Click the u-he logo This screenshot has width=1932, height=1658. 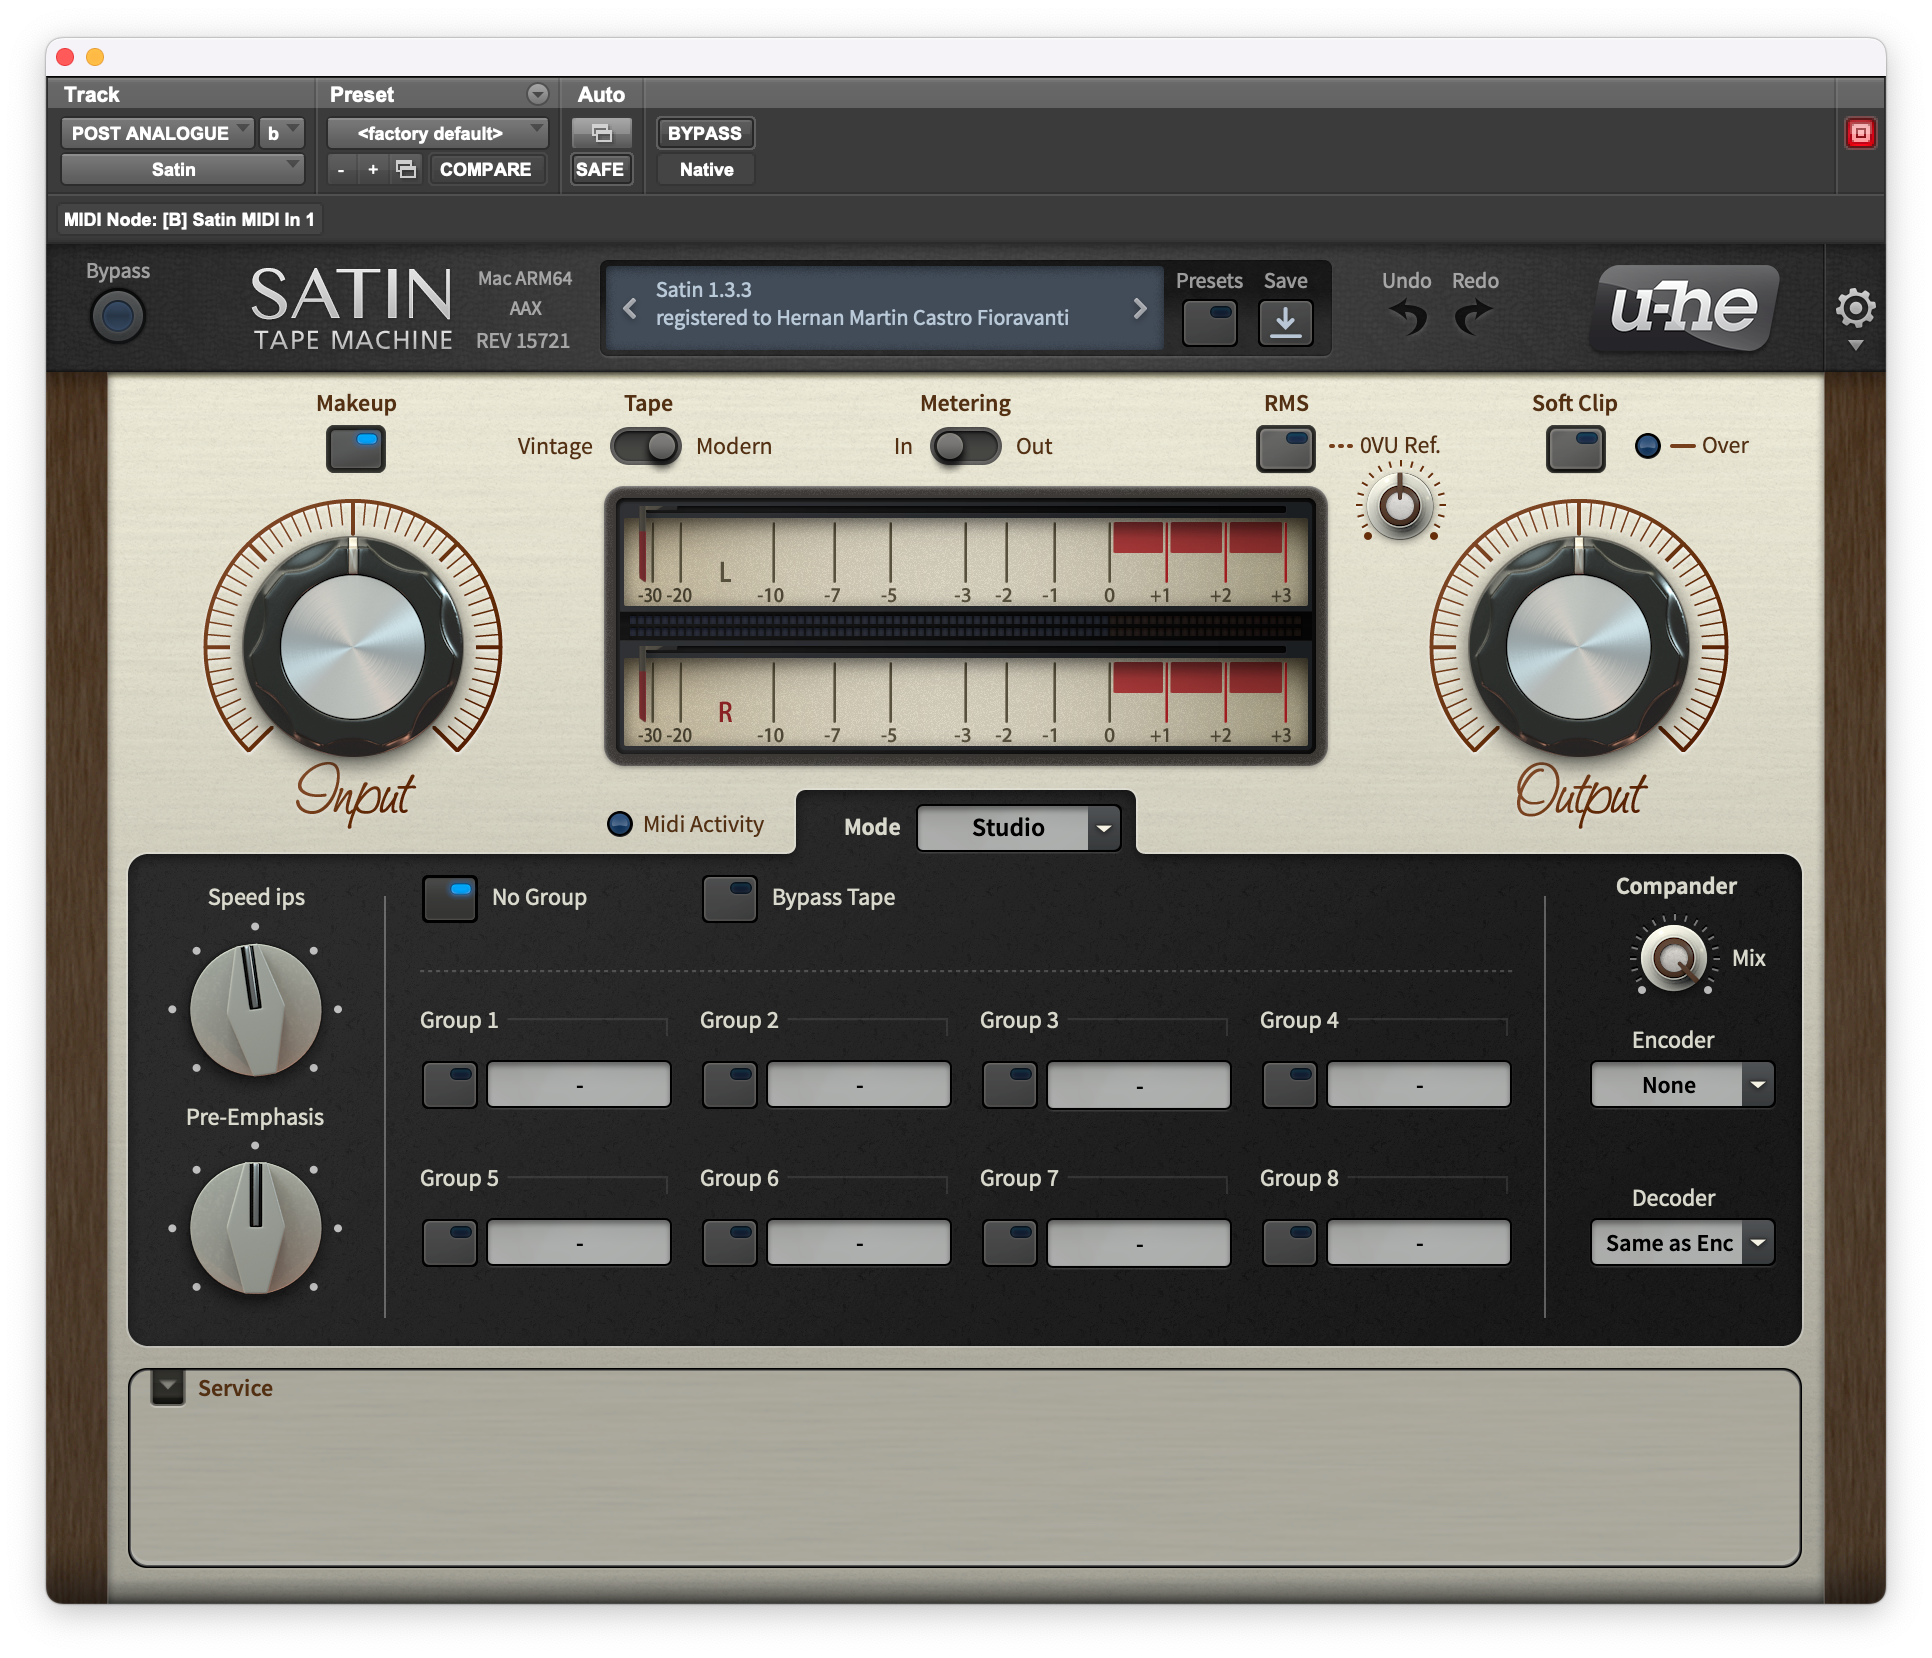tap(1681, 308)
